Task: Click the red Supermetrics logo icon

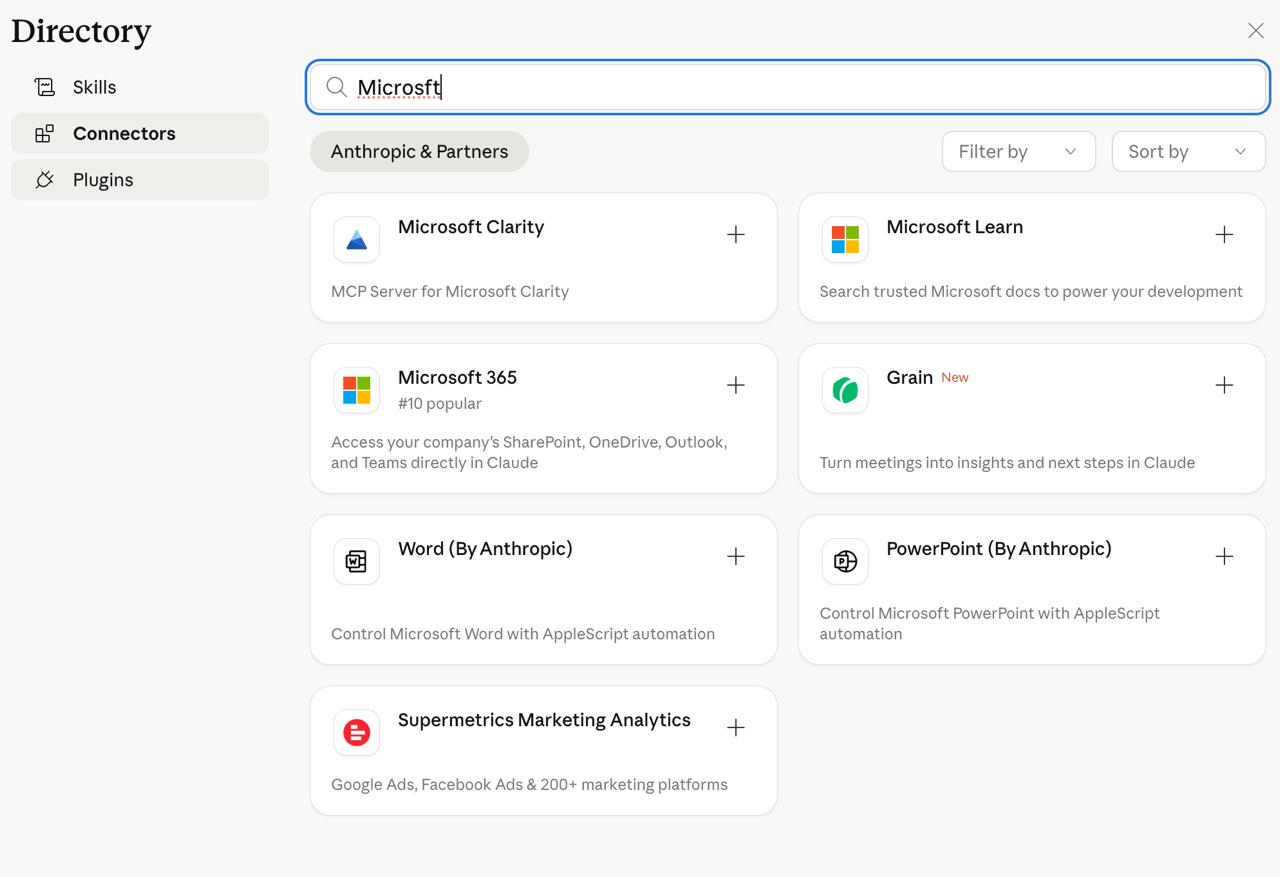Action: [x=356, y=732]
